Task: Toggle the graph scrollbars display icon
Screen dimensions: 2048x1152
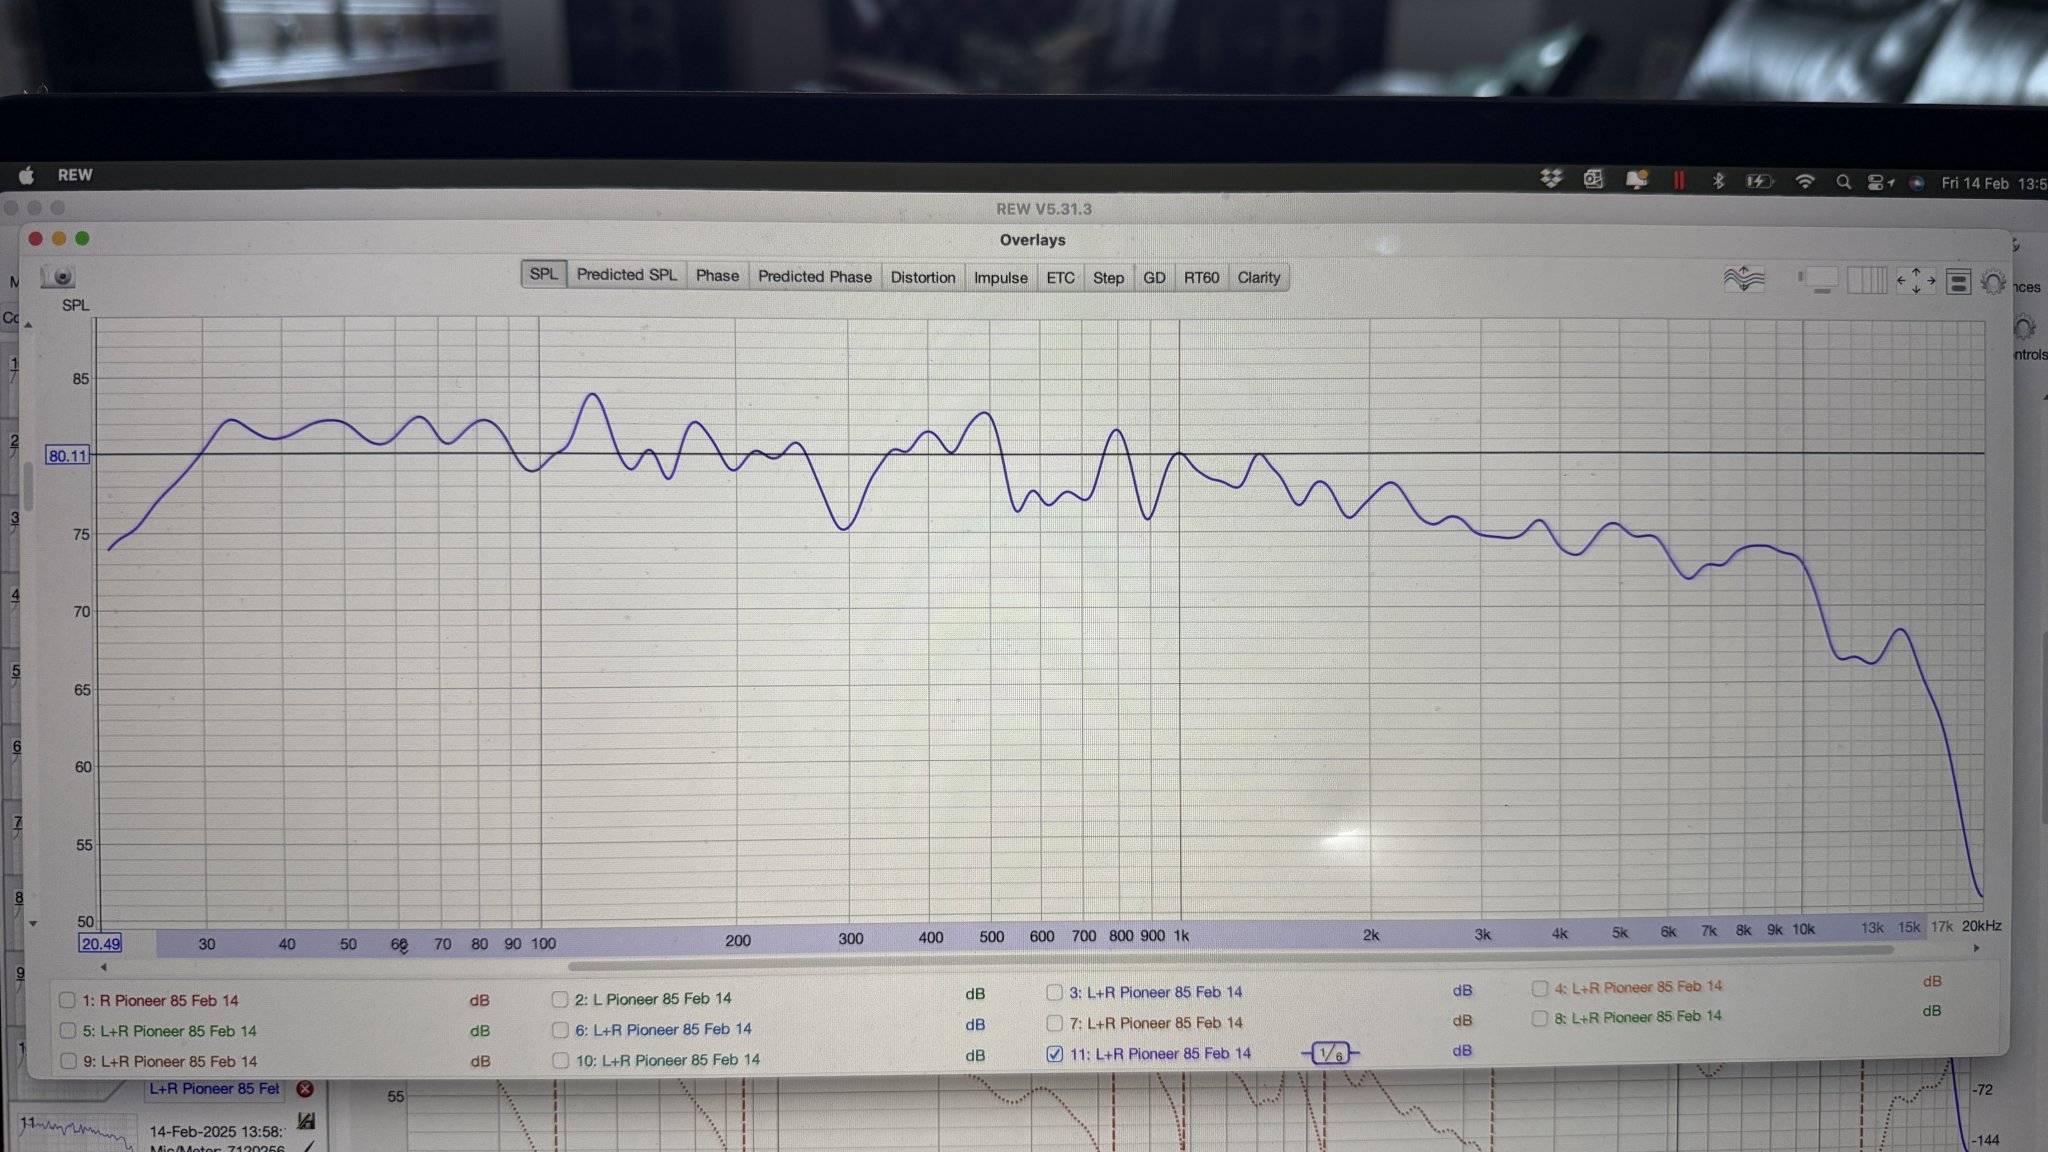Action: [x=1820, y=280]
